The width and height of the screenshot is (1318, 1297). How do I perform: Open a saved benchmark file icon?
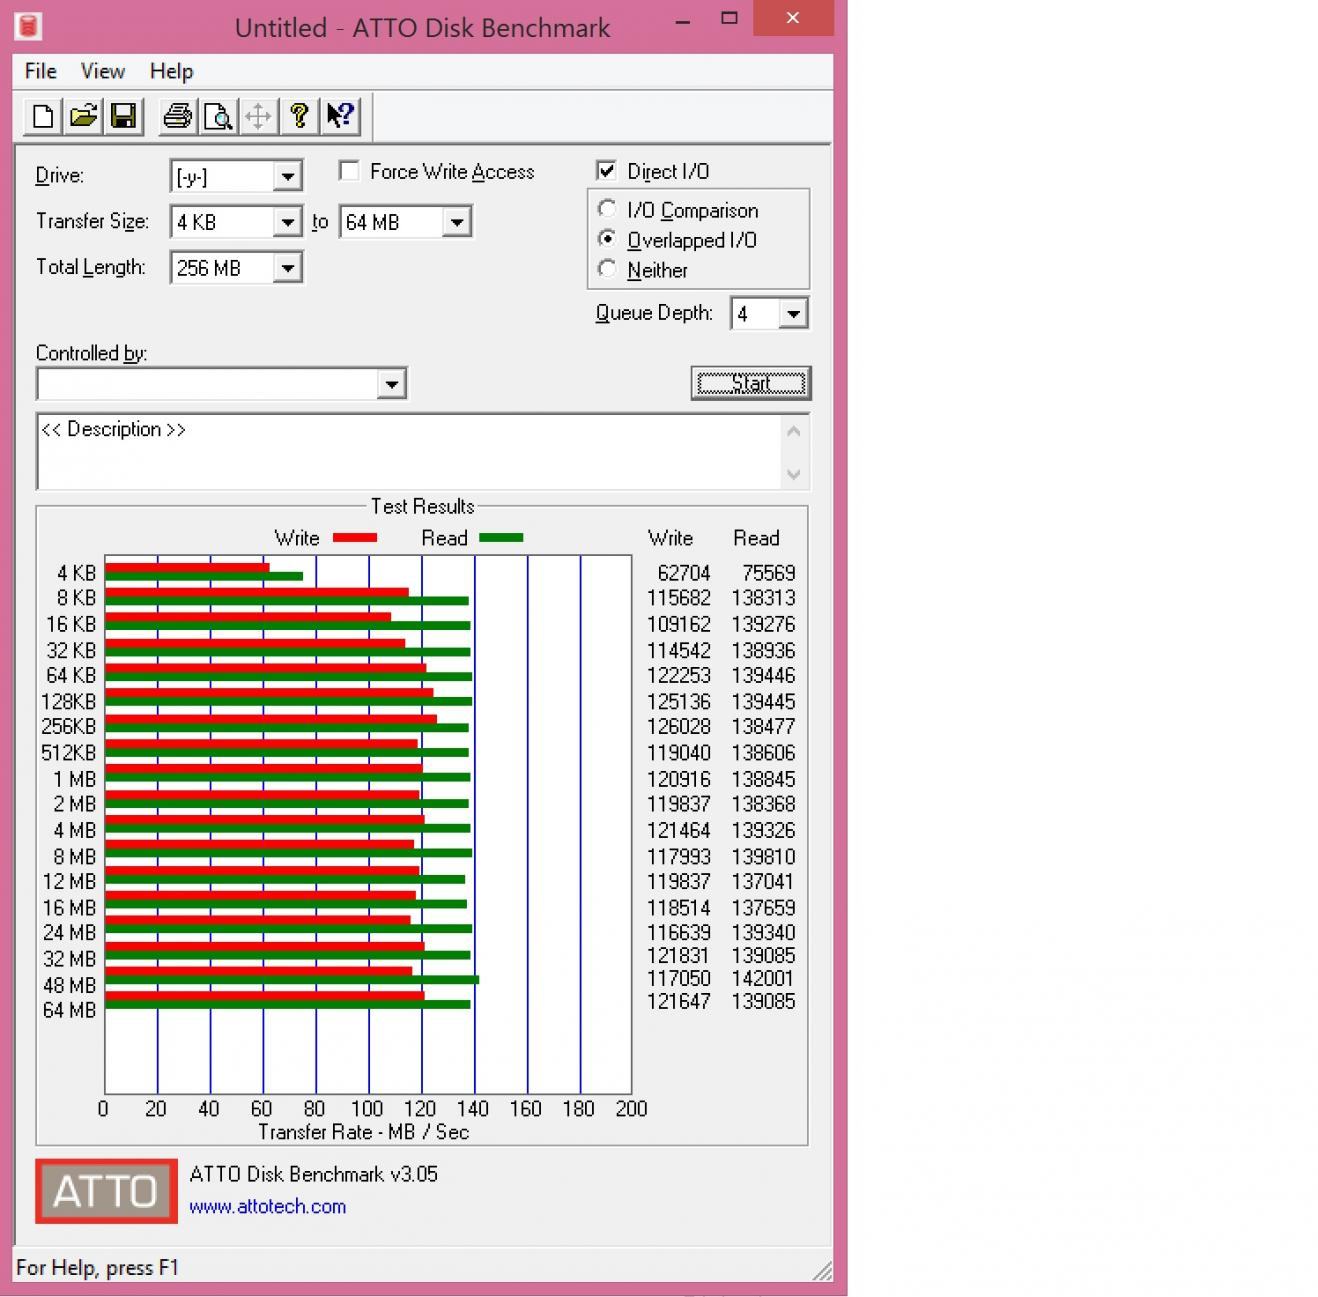pyautogui.click(x=83, y=116)
